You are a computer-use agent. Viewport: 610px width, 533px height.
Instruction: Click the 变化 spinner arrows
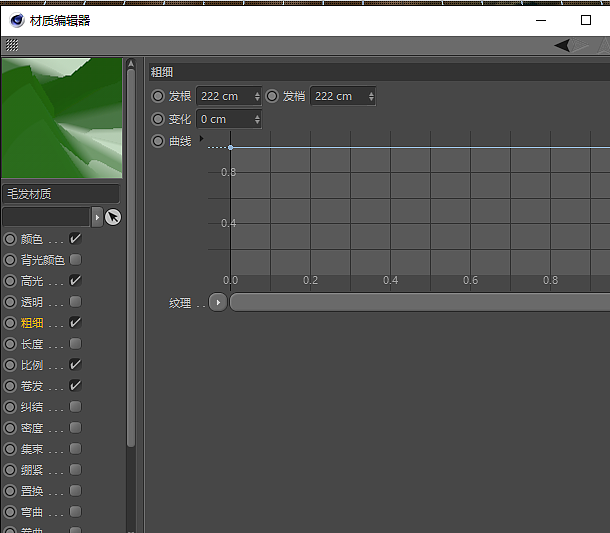[x=257, y=119]
